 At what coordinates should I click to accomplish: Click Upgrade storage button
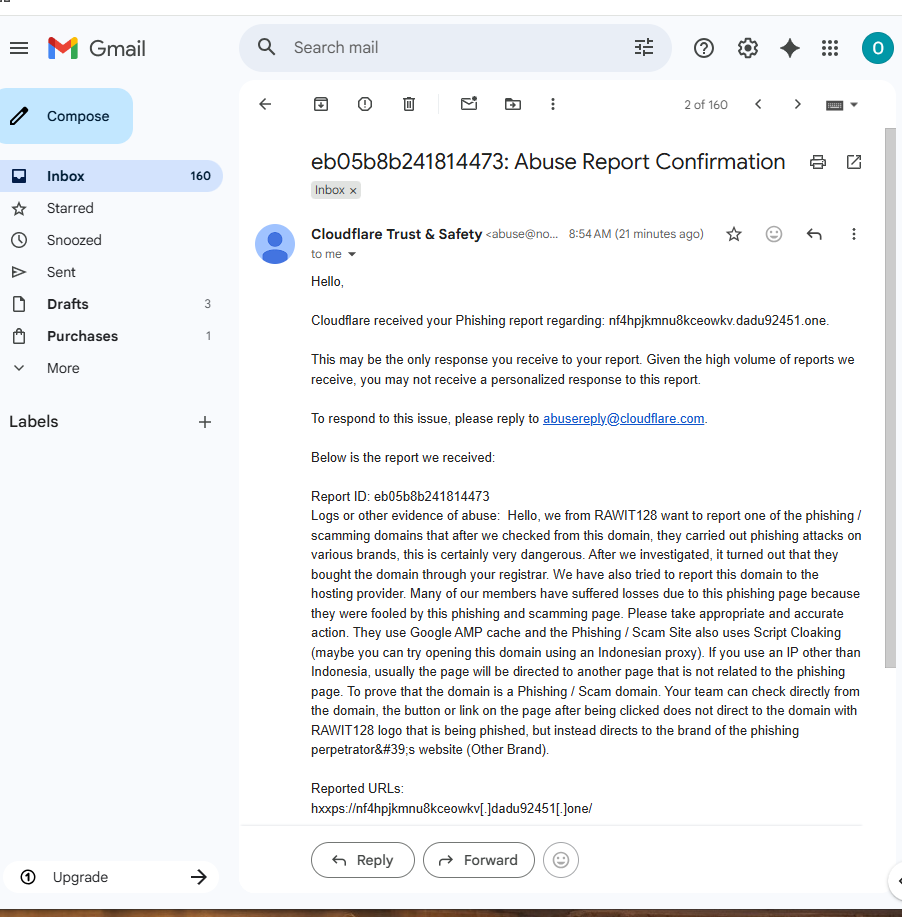click(x=111, y=877)
